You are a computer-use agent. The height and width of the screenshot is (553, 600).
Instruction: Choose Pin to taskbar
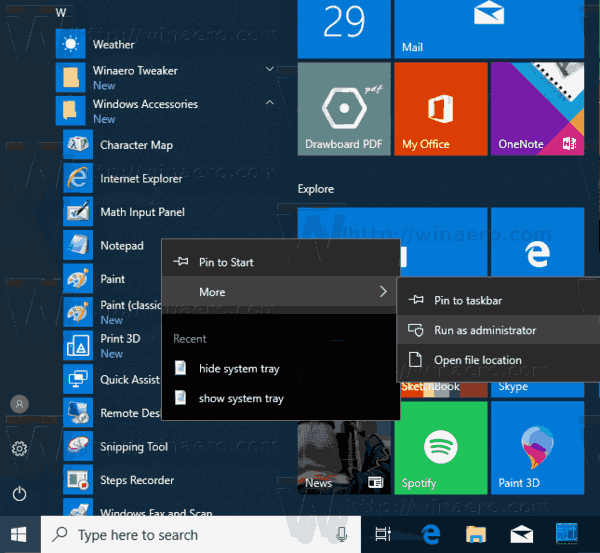[x=499, y=300]
